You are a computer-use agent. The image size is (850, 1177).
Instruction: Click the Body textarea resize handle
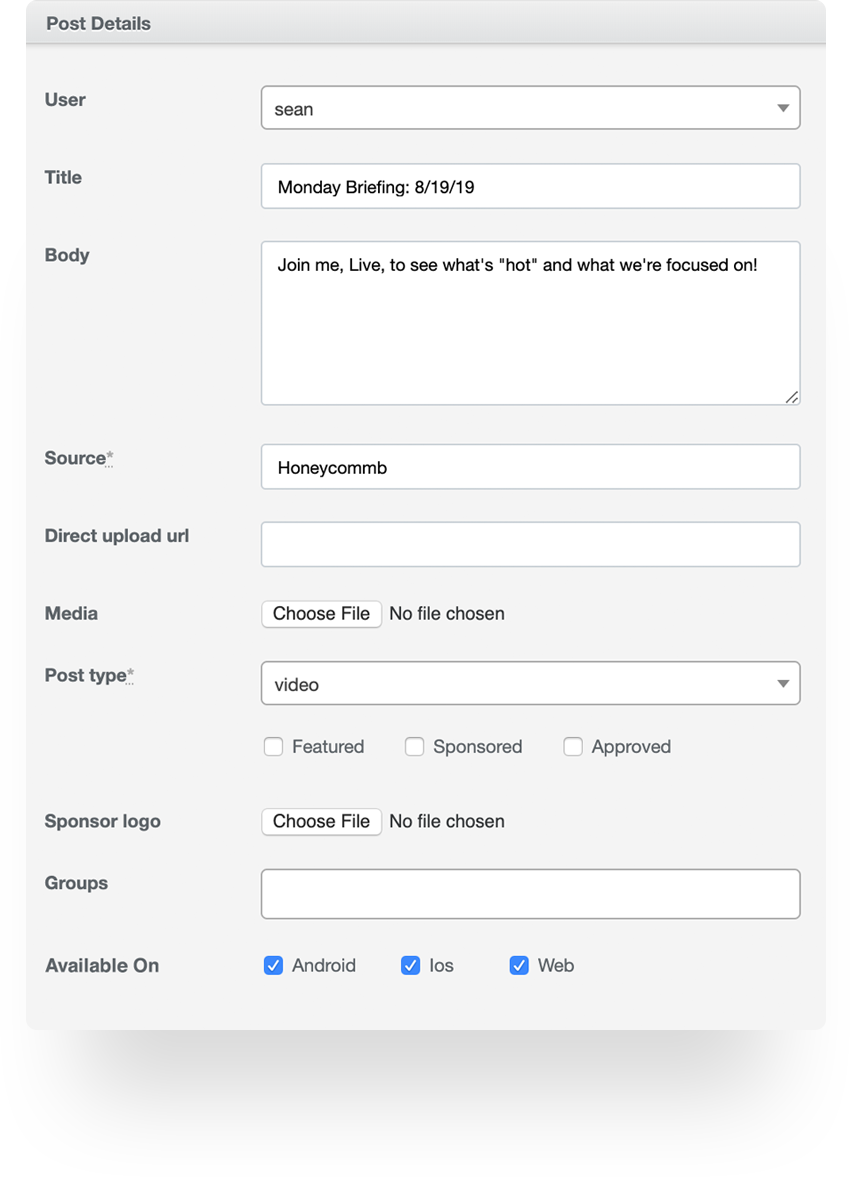[x=792, y=397]
